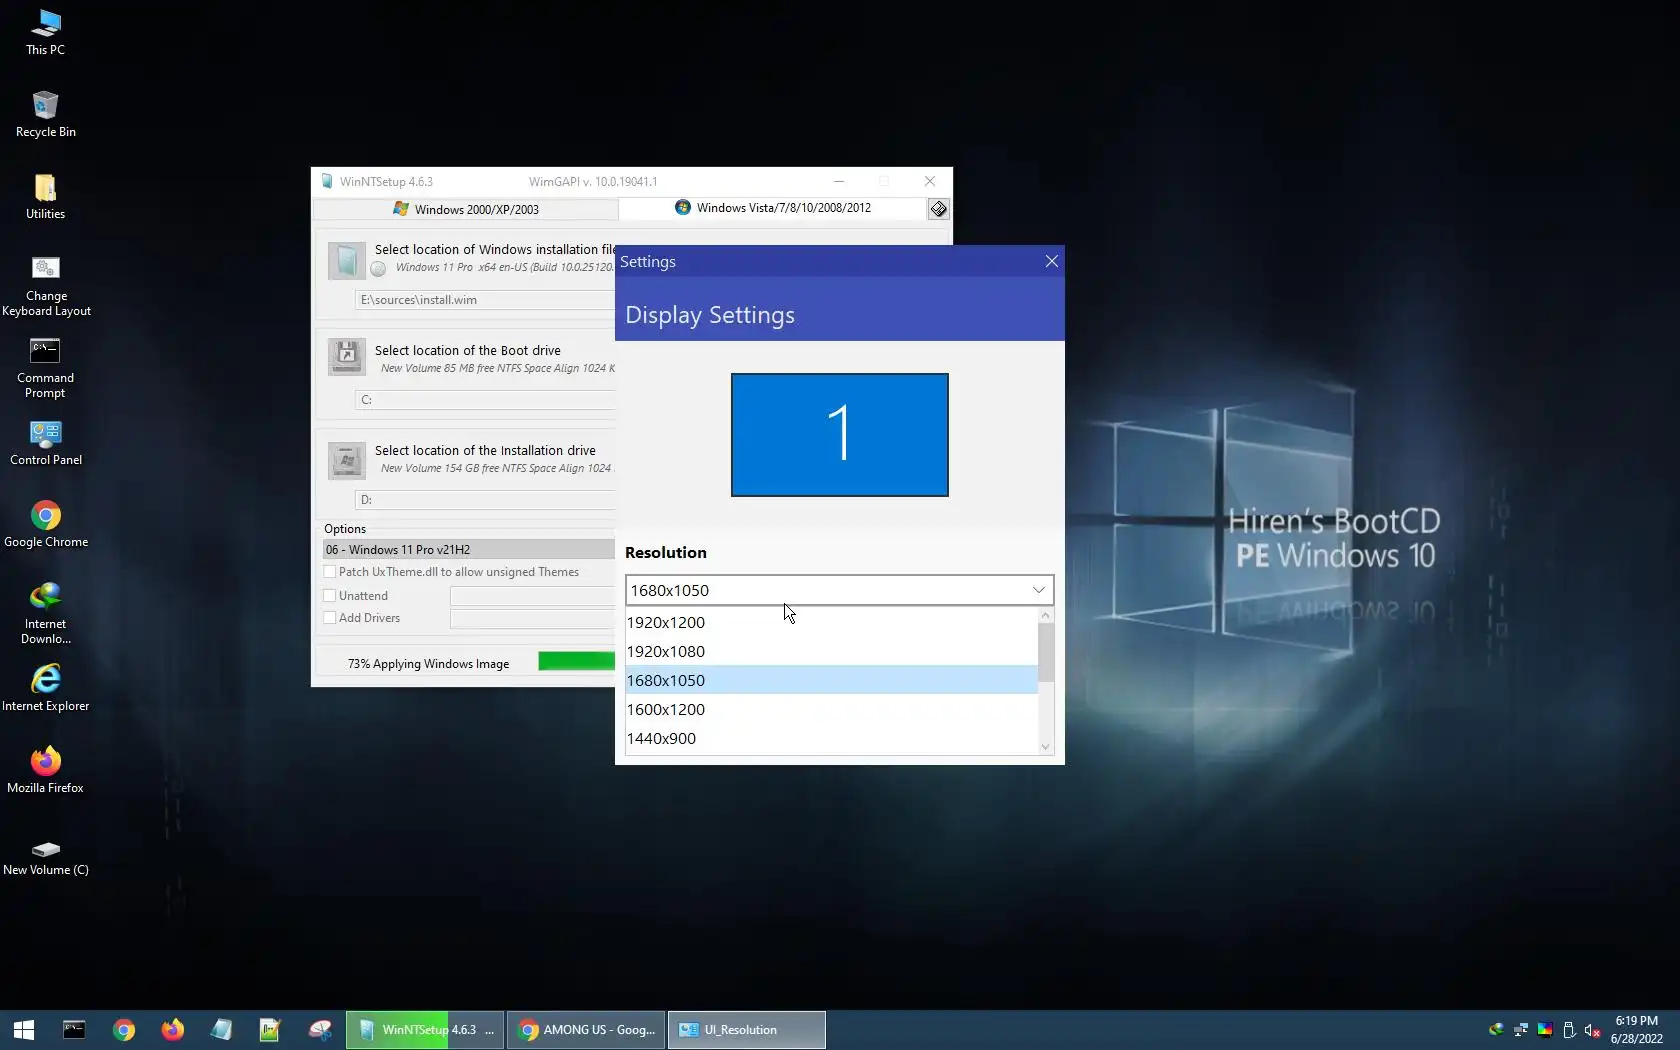Screen dimensions: 1680x1050
Task: Switch to Windows 2000/XP/2003 tab
Action: 466,209
